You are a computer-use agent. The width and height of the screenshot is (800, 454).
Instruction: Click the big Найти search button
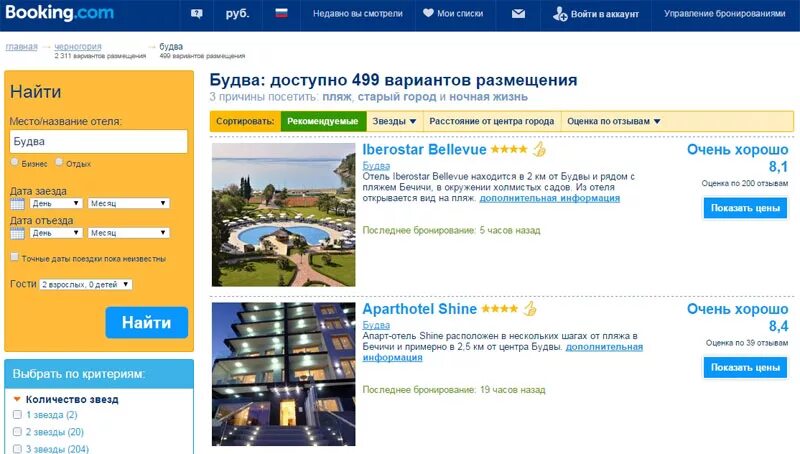tap(147, 322)
